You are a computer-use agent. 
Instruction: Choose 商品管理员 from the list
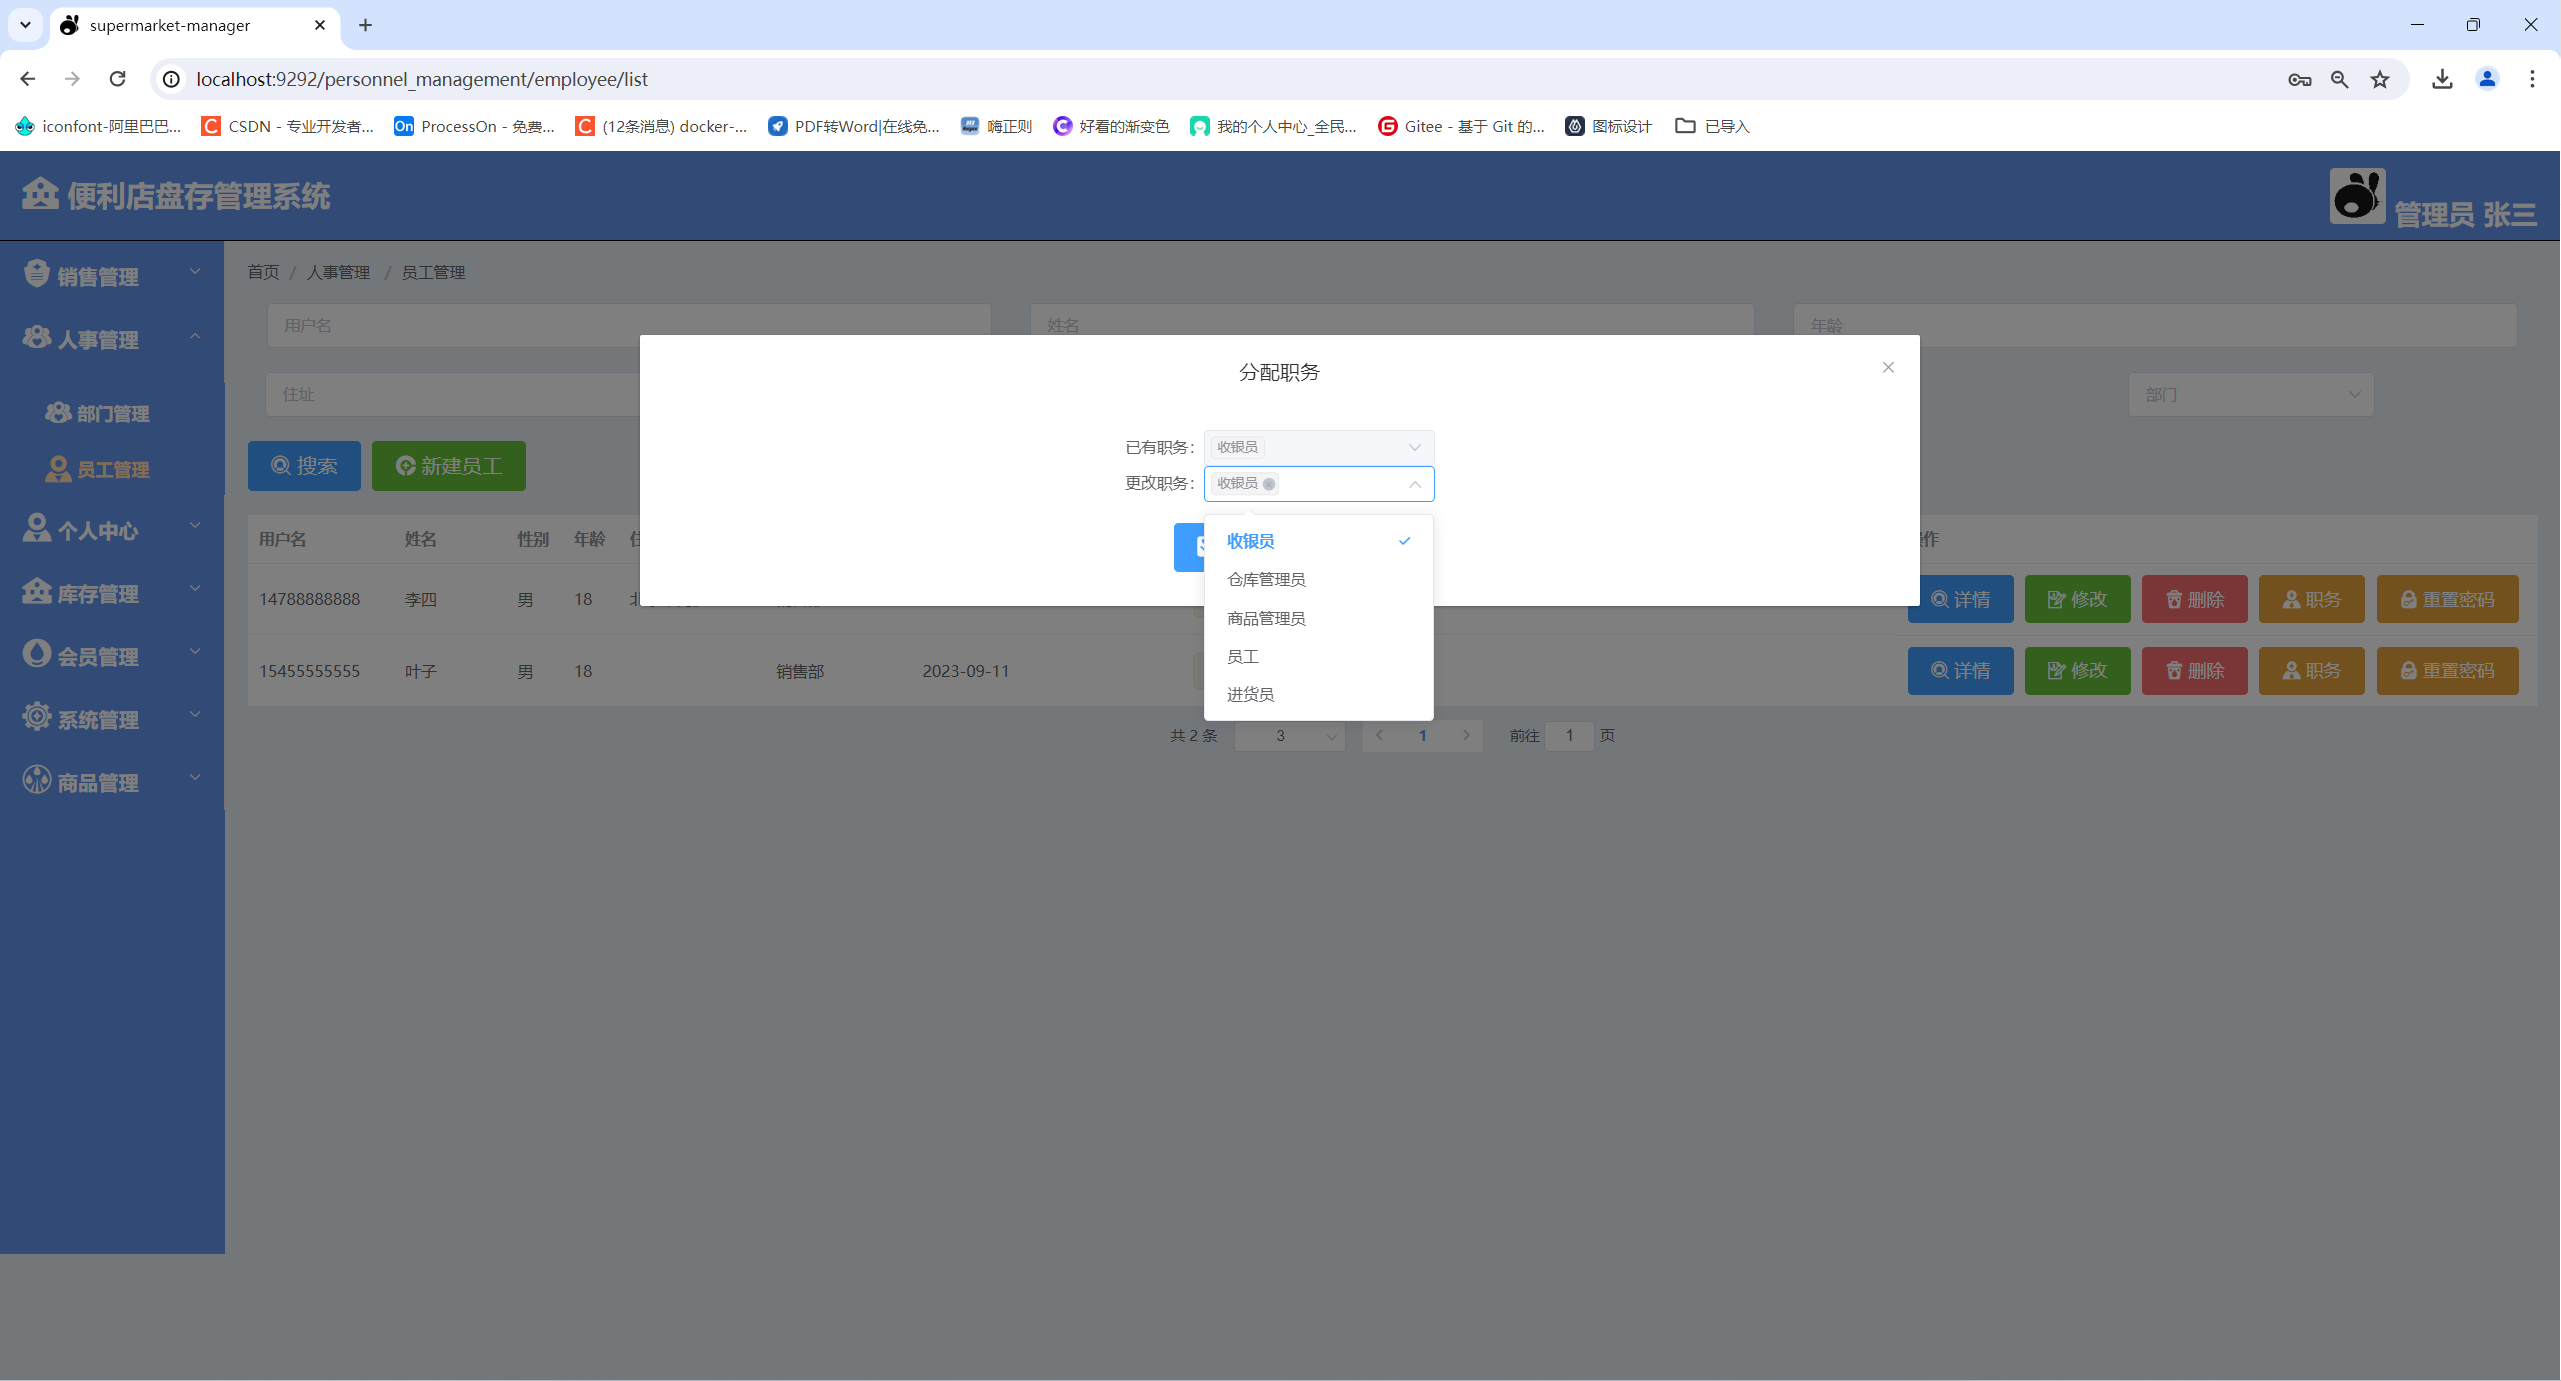[x=1318, y=618]
